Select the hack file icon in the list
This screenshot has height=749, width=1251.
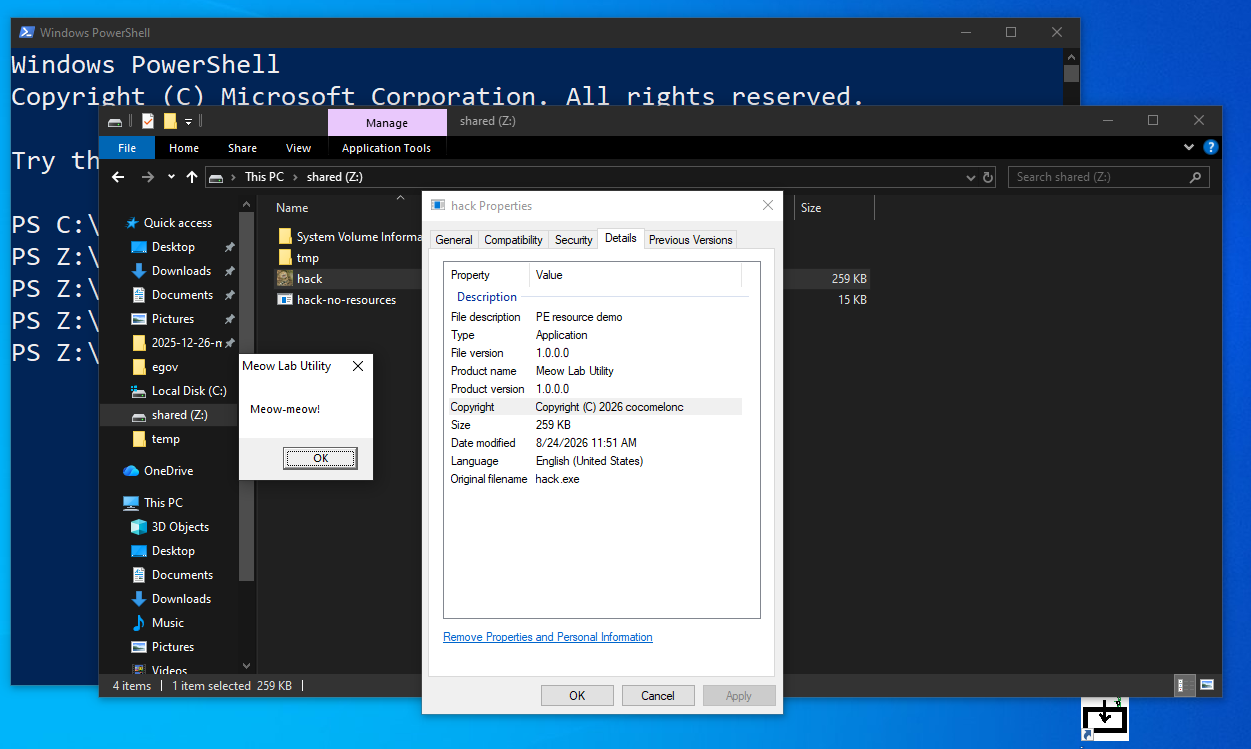pyautogui.click(x=285, y=279)
